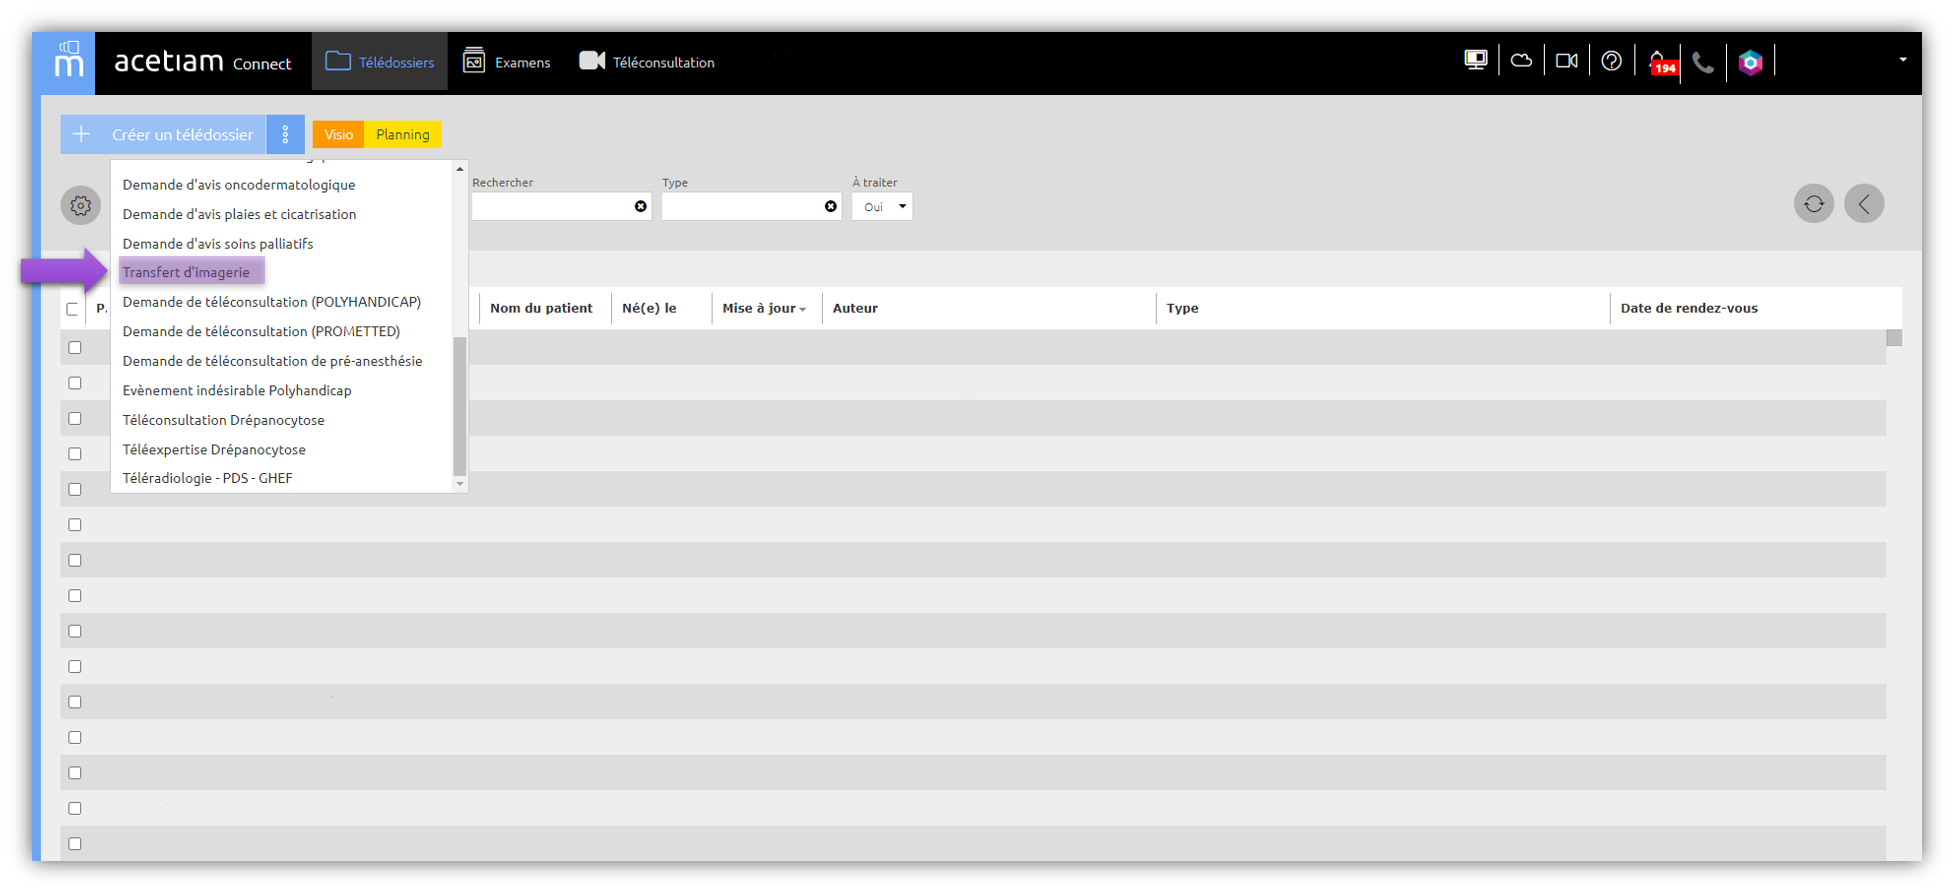
Task: Expand the À traiter dropdown
Action: click(882, 207)
